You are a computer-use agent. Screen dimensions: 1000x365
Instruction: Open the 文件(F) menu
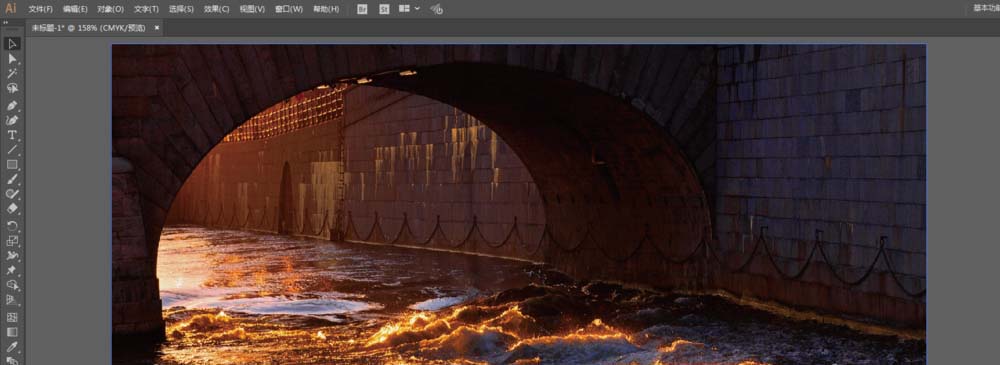pyautogui.click(x=41, y=9)
